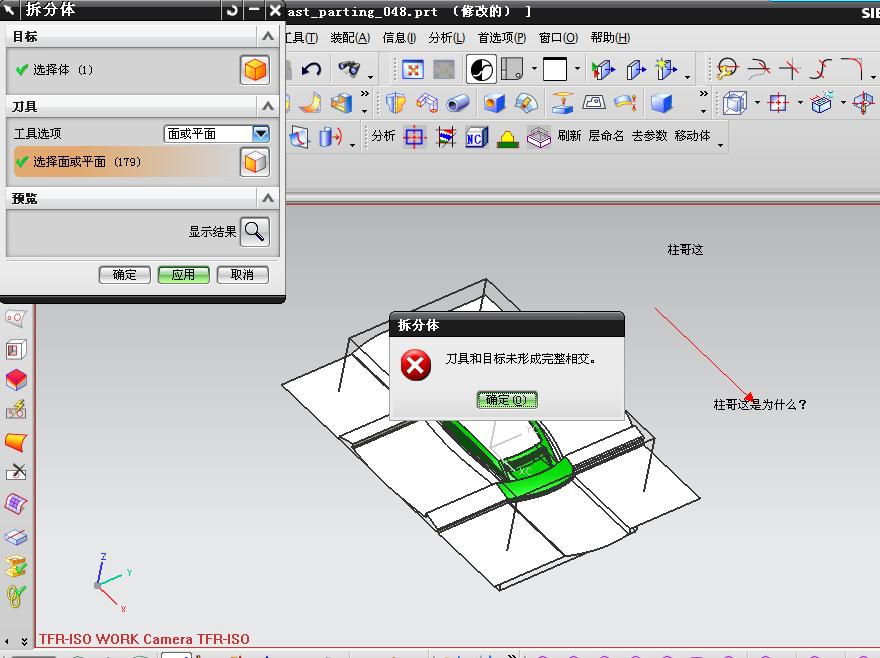Click the orange Select Body cube icon
Viewport: 880px width, 658px height.
tap(255, 70)
